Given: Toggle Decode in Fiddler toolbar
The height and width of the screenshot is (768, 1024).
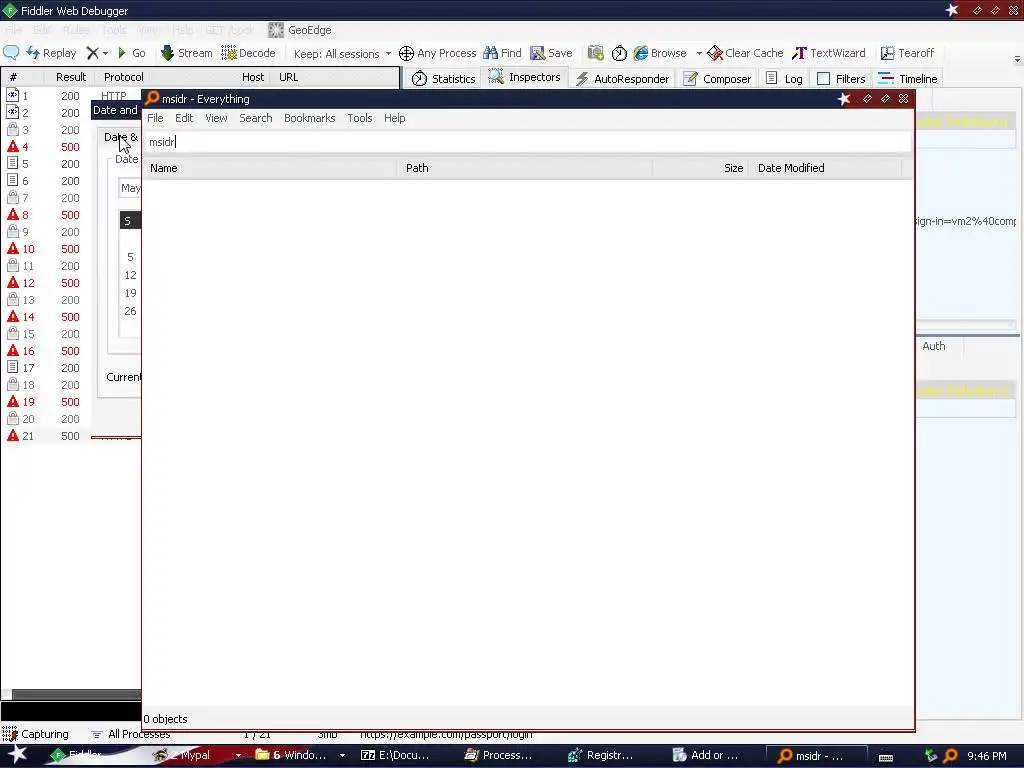Looking at the screenshot, I should (x=248, y=53).
